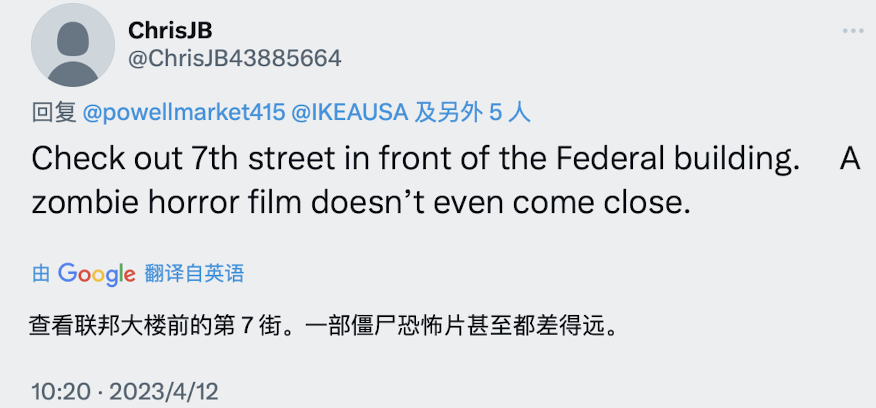876x408 pixels.
Task: Open the tweet's more options ellipsis
Action: (x=852, y=31)
